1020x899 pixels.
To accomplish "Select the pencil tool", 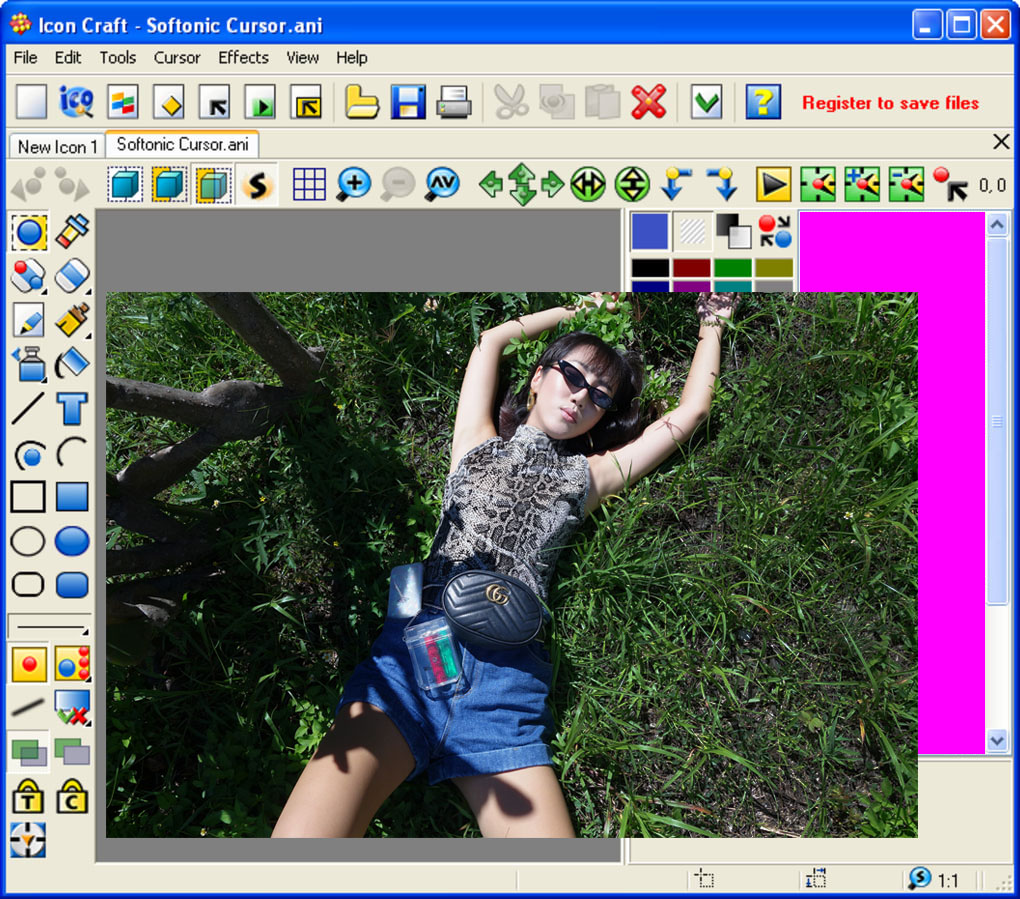I will [29, 320].
